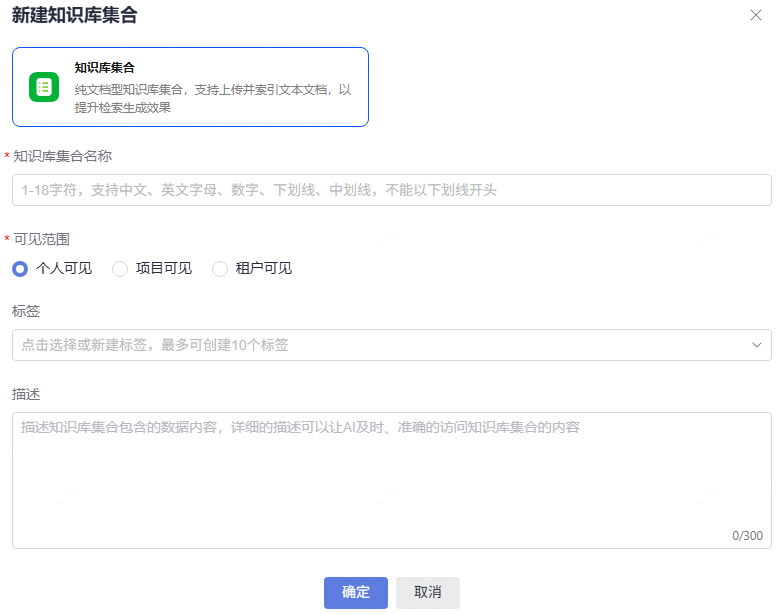Confirm creation with the 确定 button
781x614 pixels.
pyautogui.click(x=355, y=592)
